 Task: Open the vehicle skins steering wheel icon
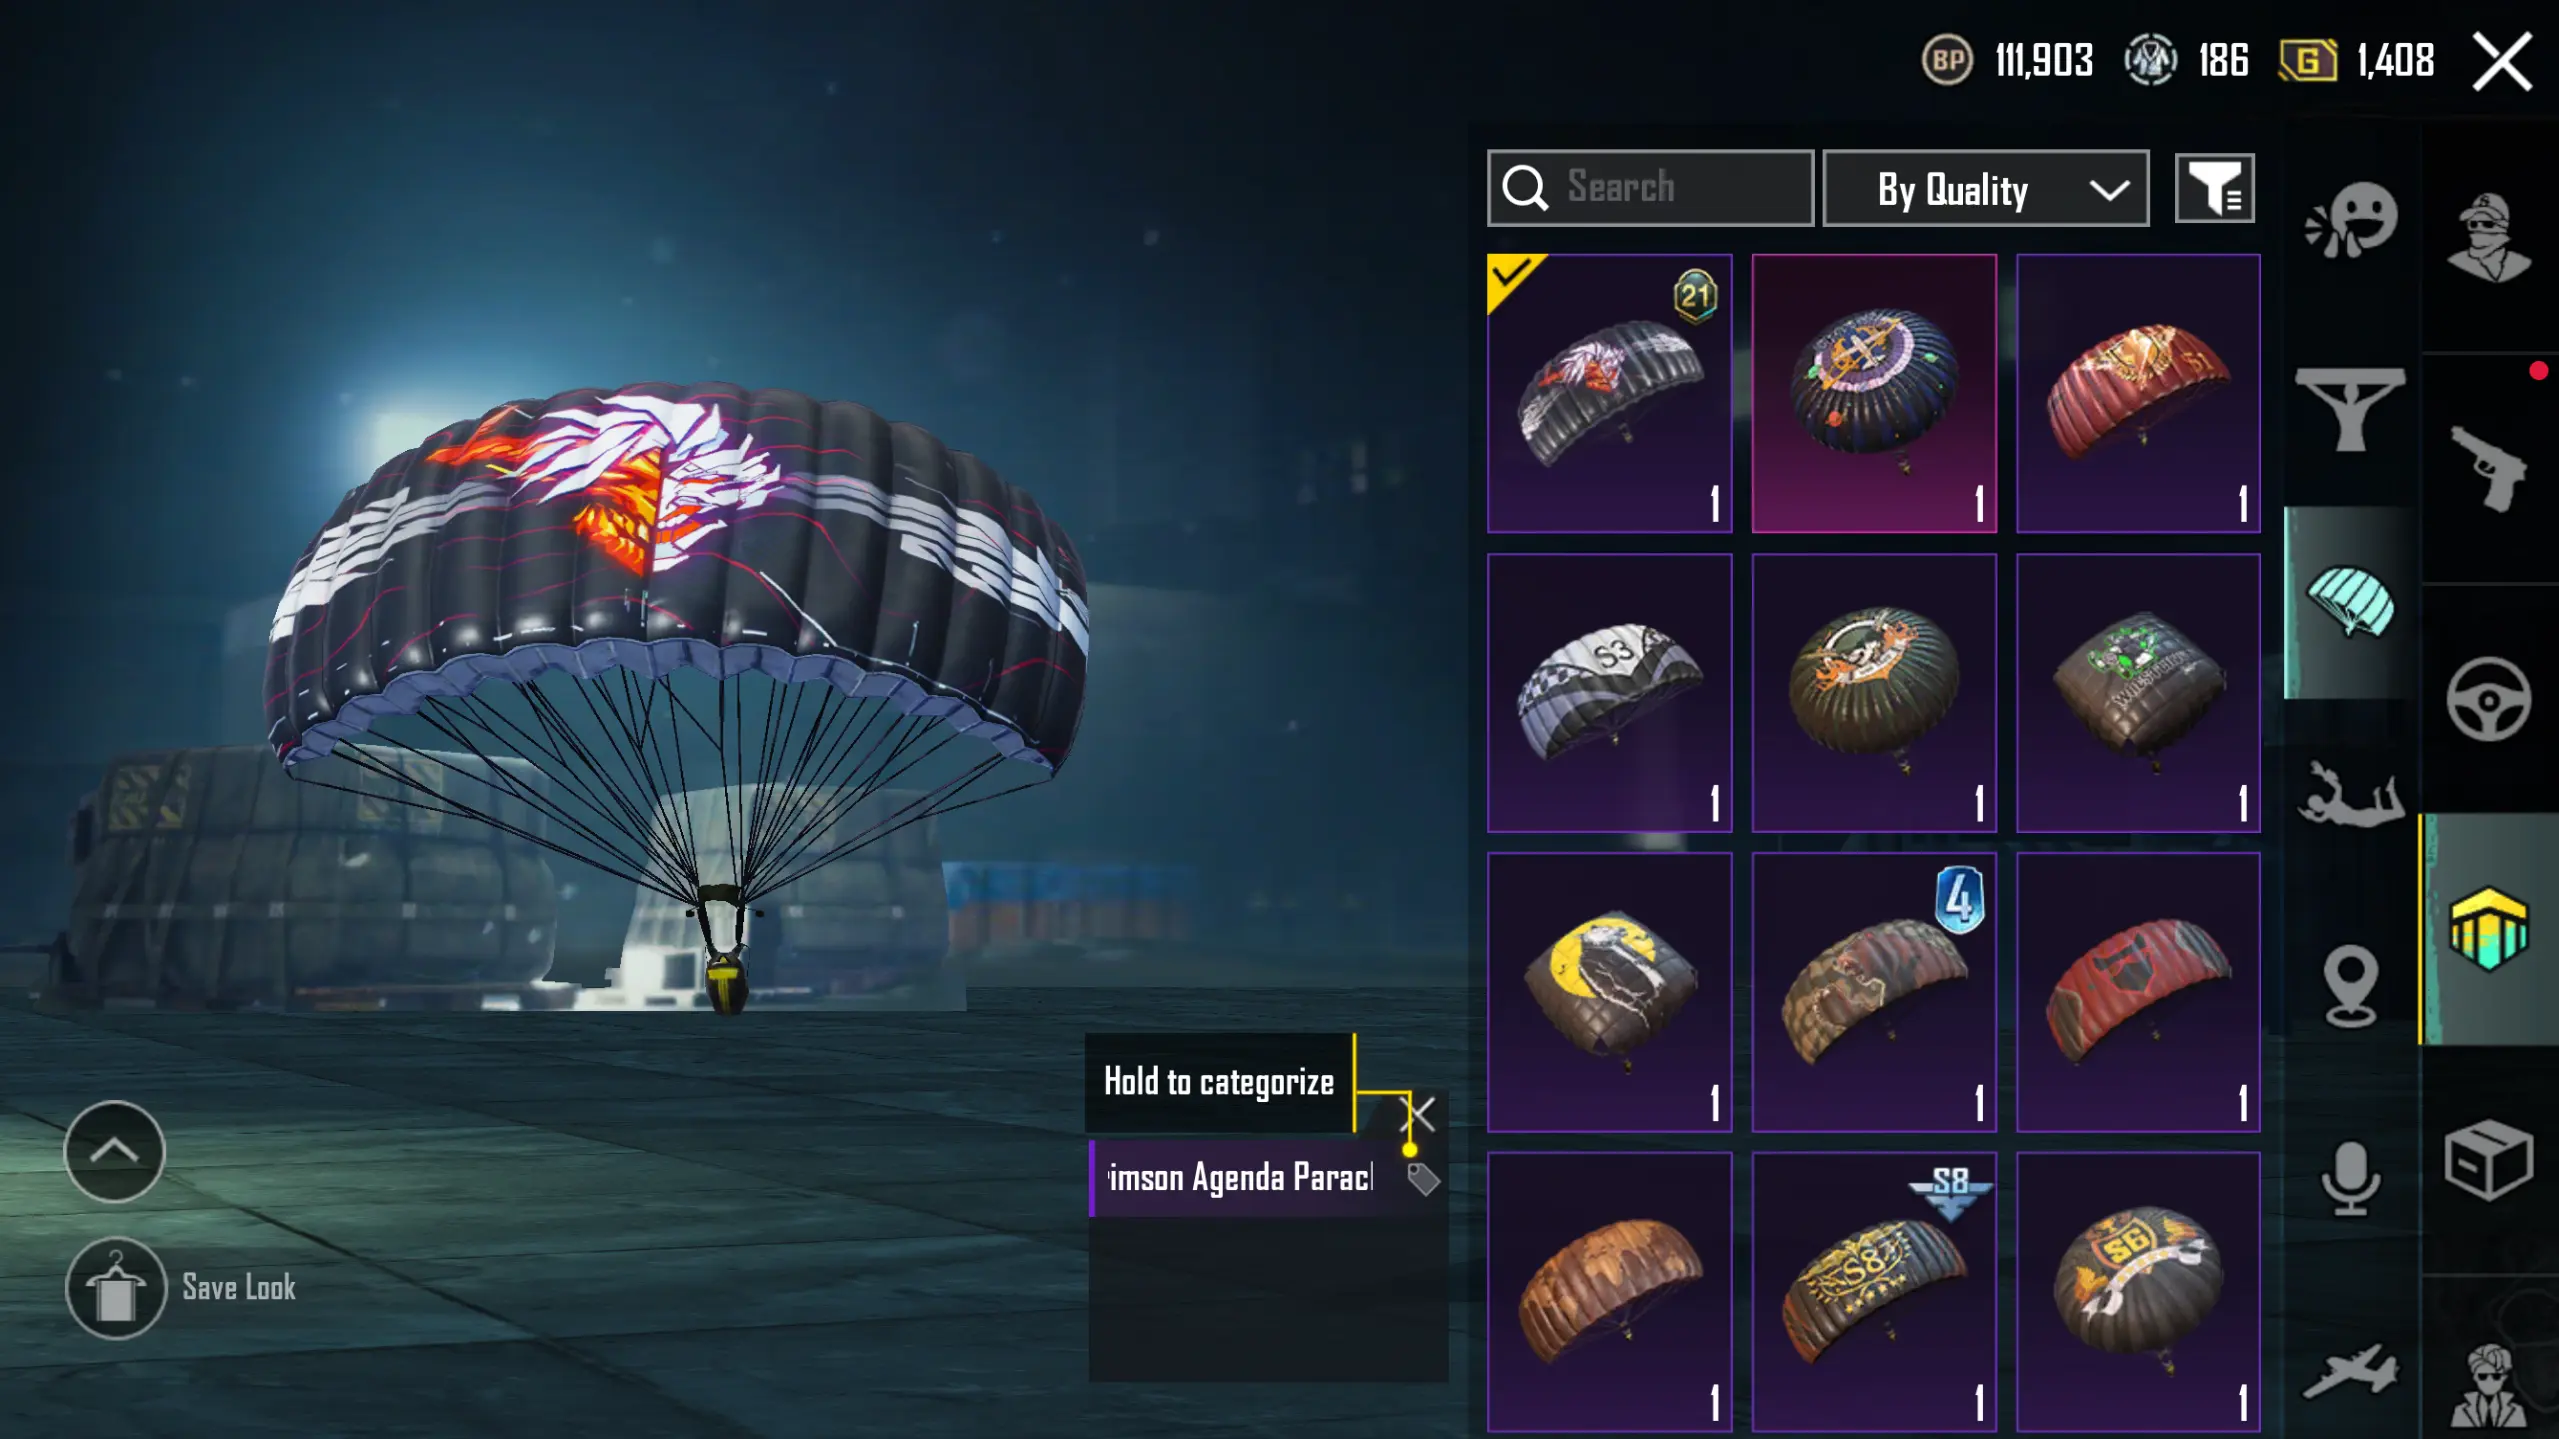tap(2488, 698)
